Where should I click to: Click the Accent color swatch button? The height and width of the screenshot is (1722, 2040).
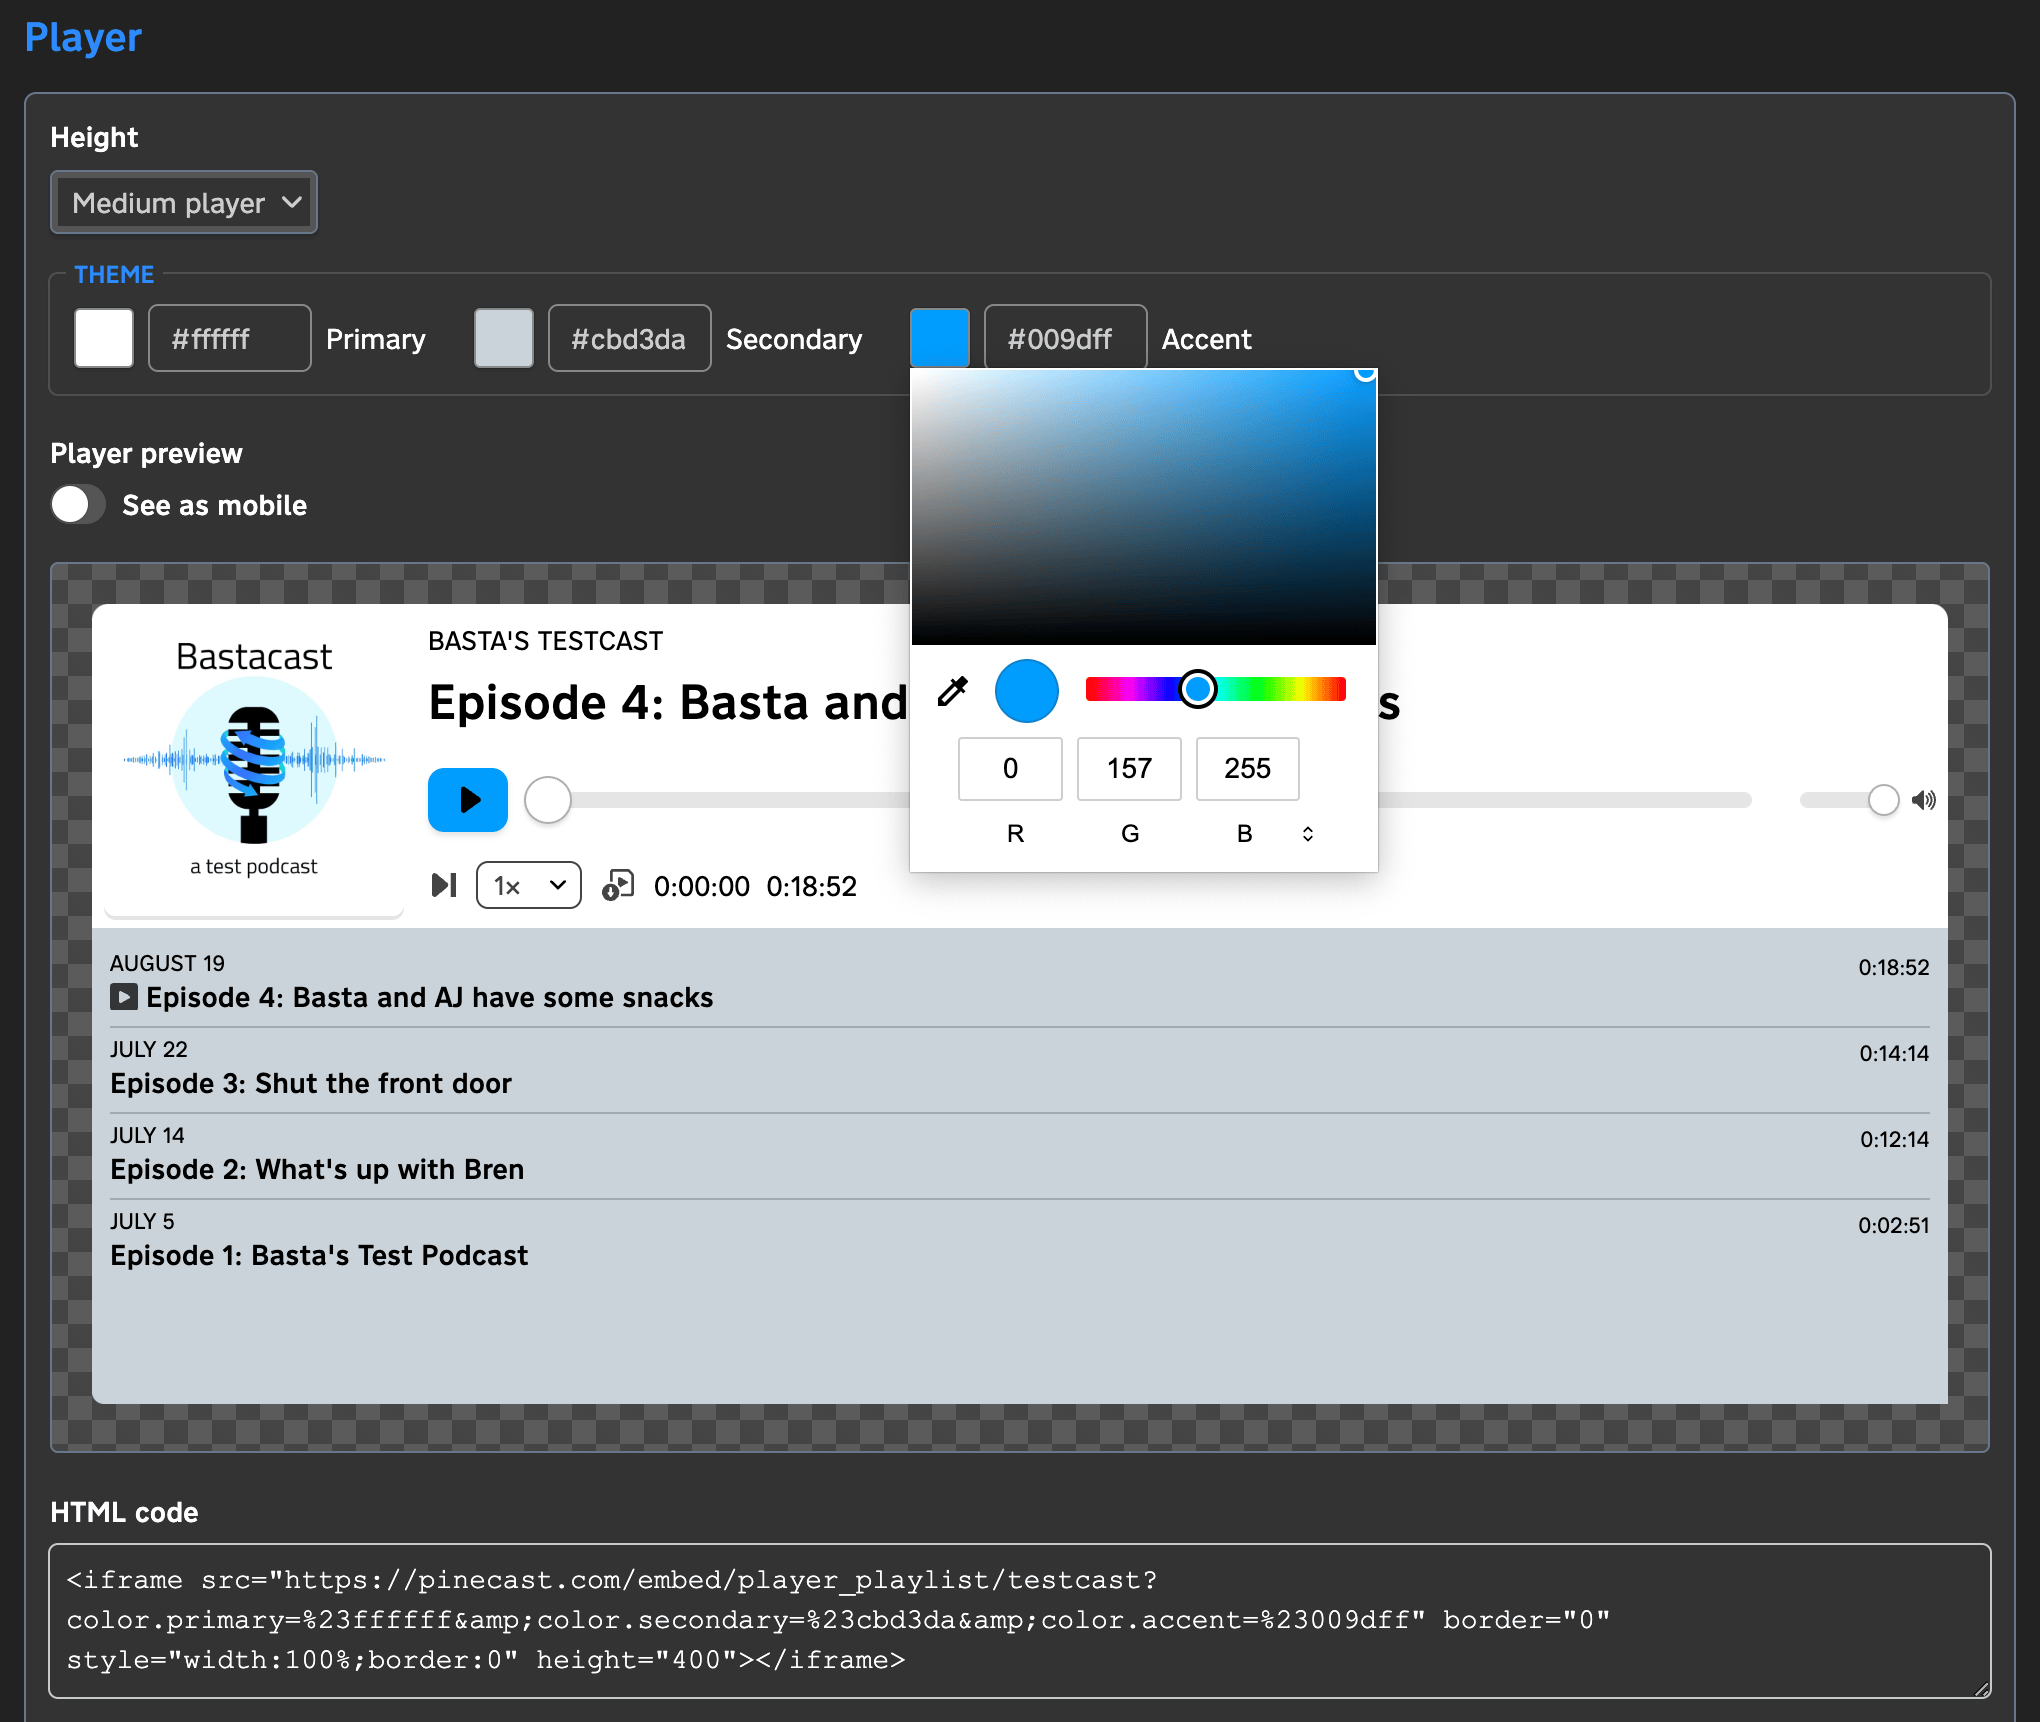pos(939,338)
